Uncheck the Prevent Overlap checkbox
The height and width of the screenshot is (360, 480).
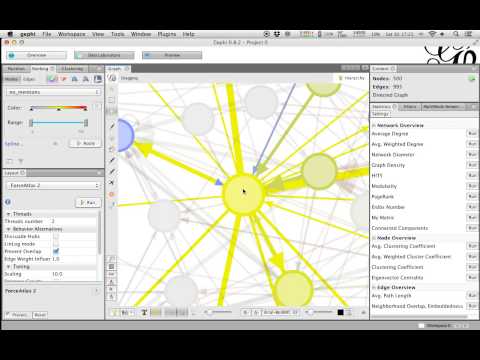coord(56,251)
